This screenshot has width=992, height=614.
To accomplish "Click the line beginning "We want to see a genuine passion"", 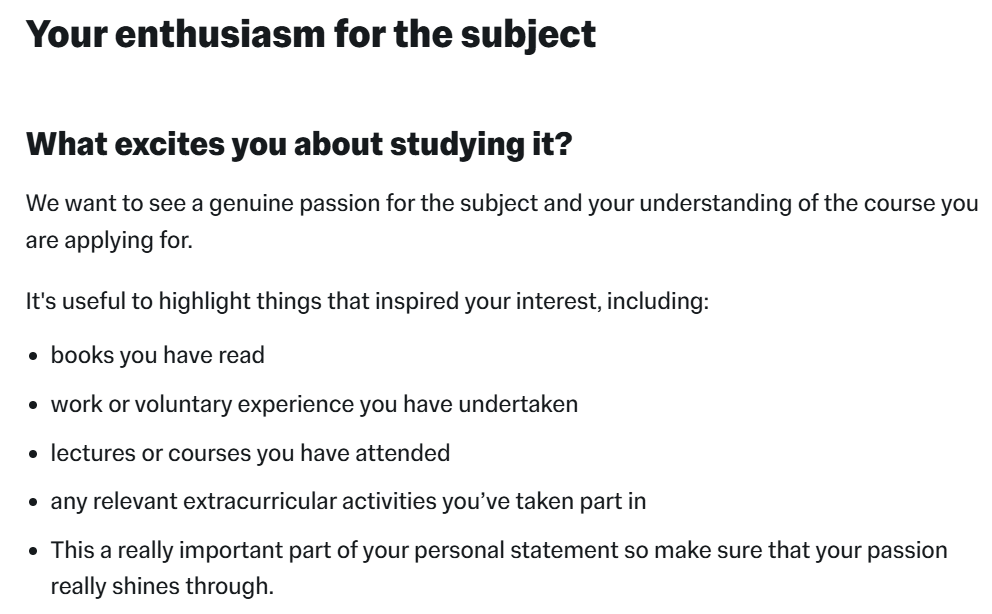I will coord(502,204).
